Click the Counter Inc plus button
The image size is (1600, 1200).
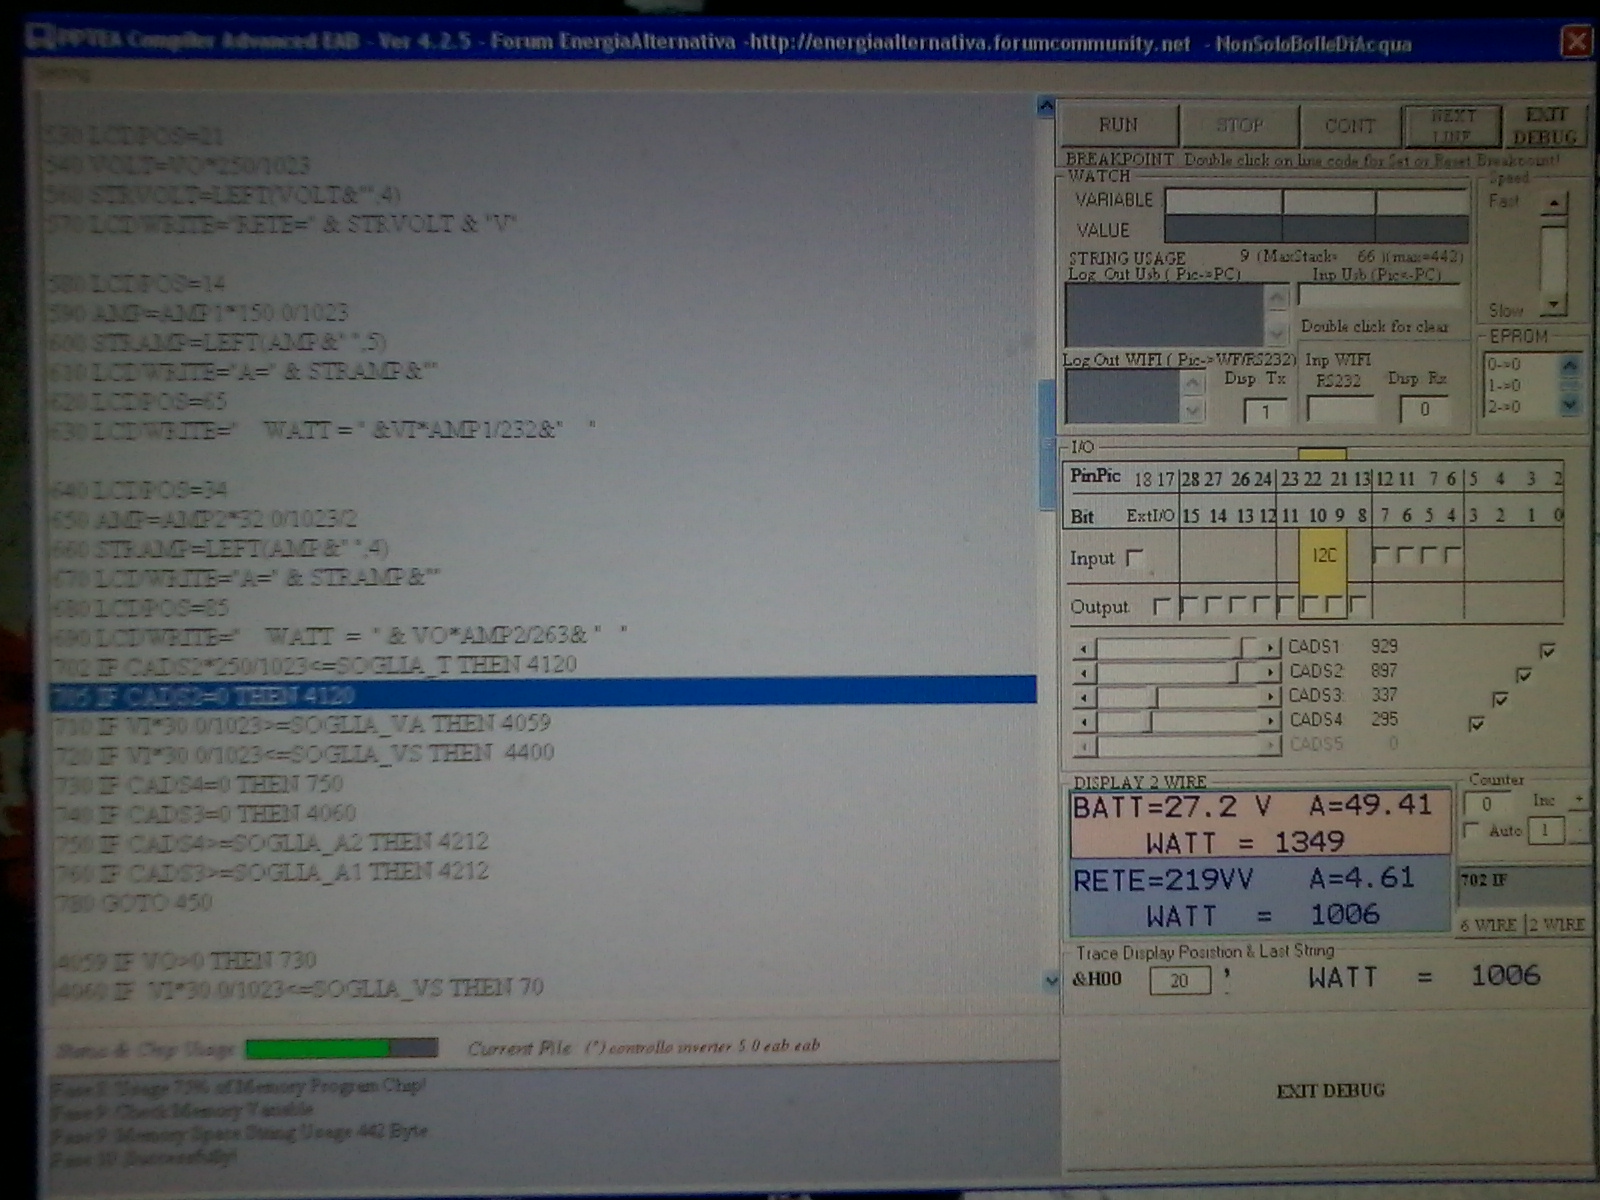tap(1579, 800)
